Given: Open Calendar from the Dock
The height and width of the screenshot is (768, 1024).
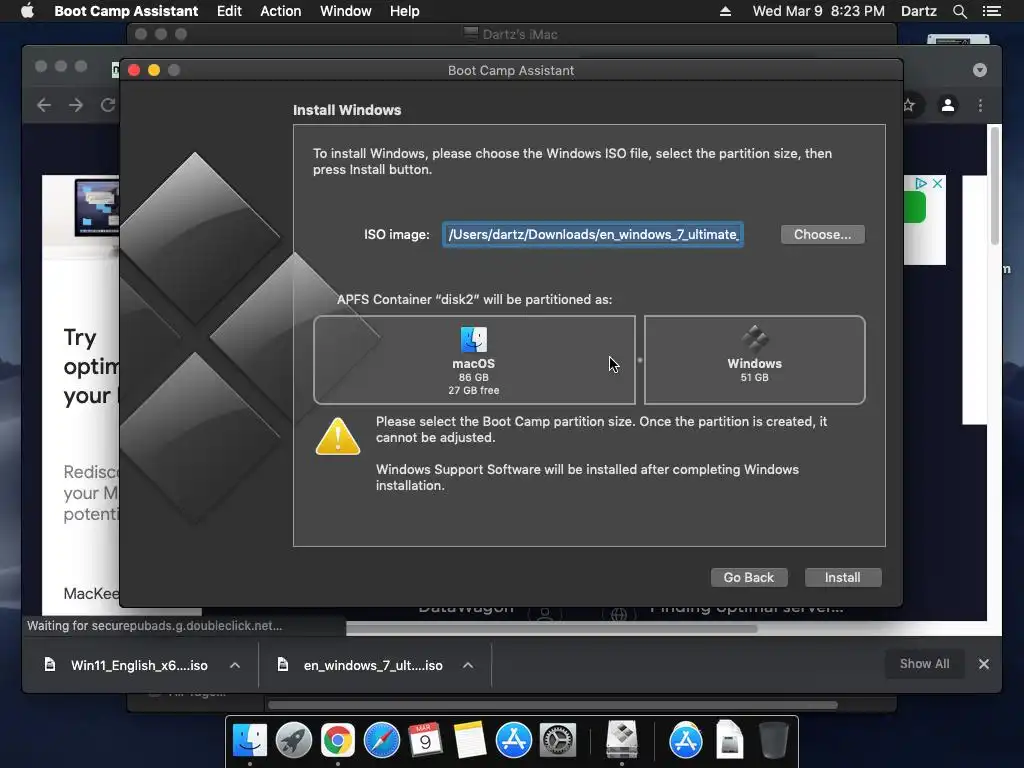Looking at the screenshot, I should coord(425,741).
